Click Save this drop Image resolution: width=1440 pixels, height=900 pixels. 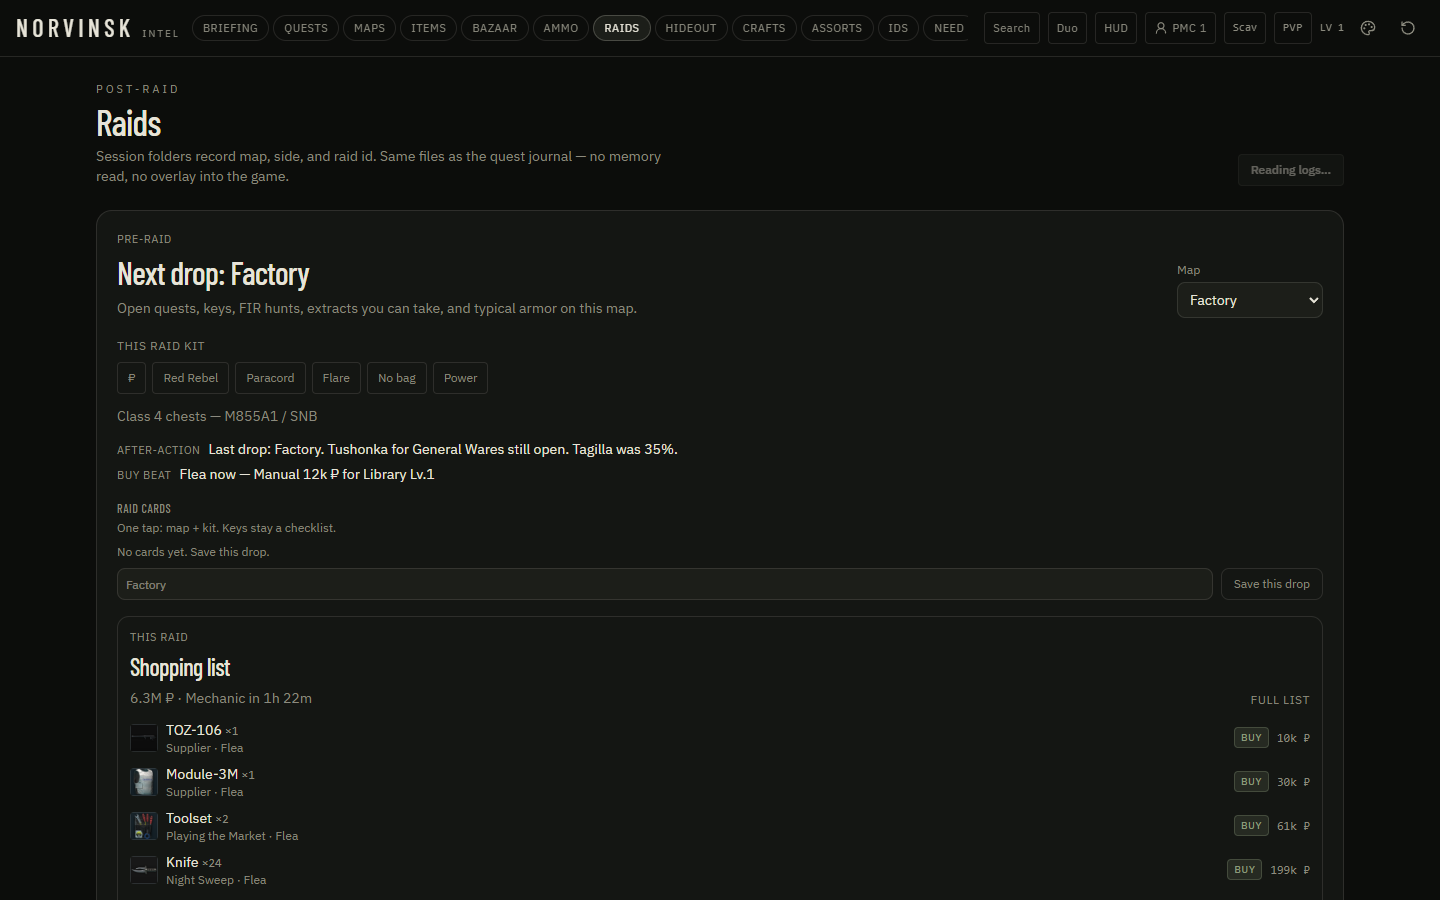(x=1272, y=584)
